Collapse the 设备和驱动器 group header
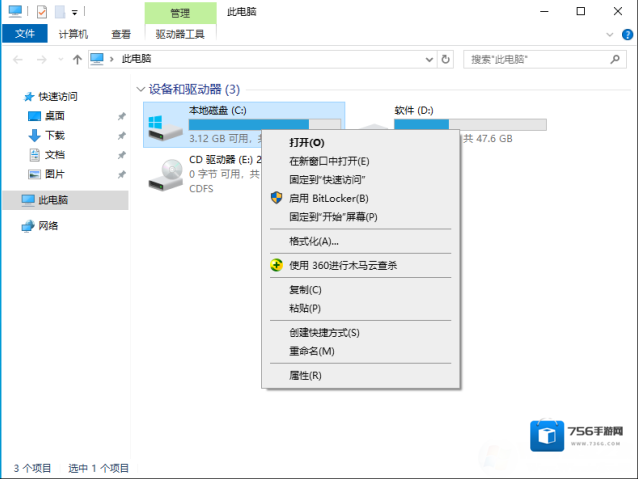 tap(140, 89)
